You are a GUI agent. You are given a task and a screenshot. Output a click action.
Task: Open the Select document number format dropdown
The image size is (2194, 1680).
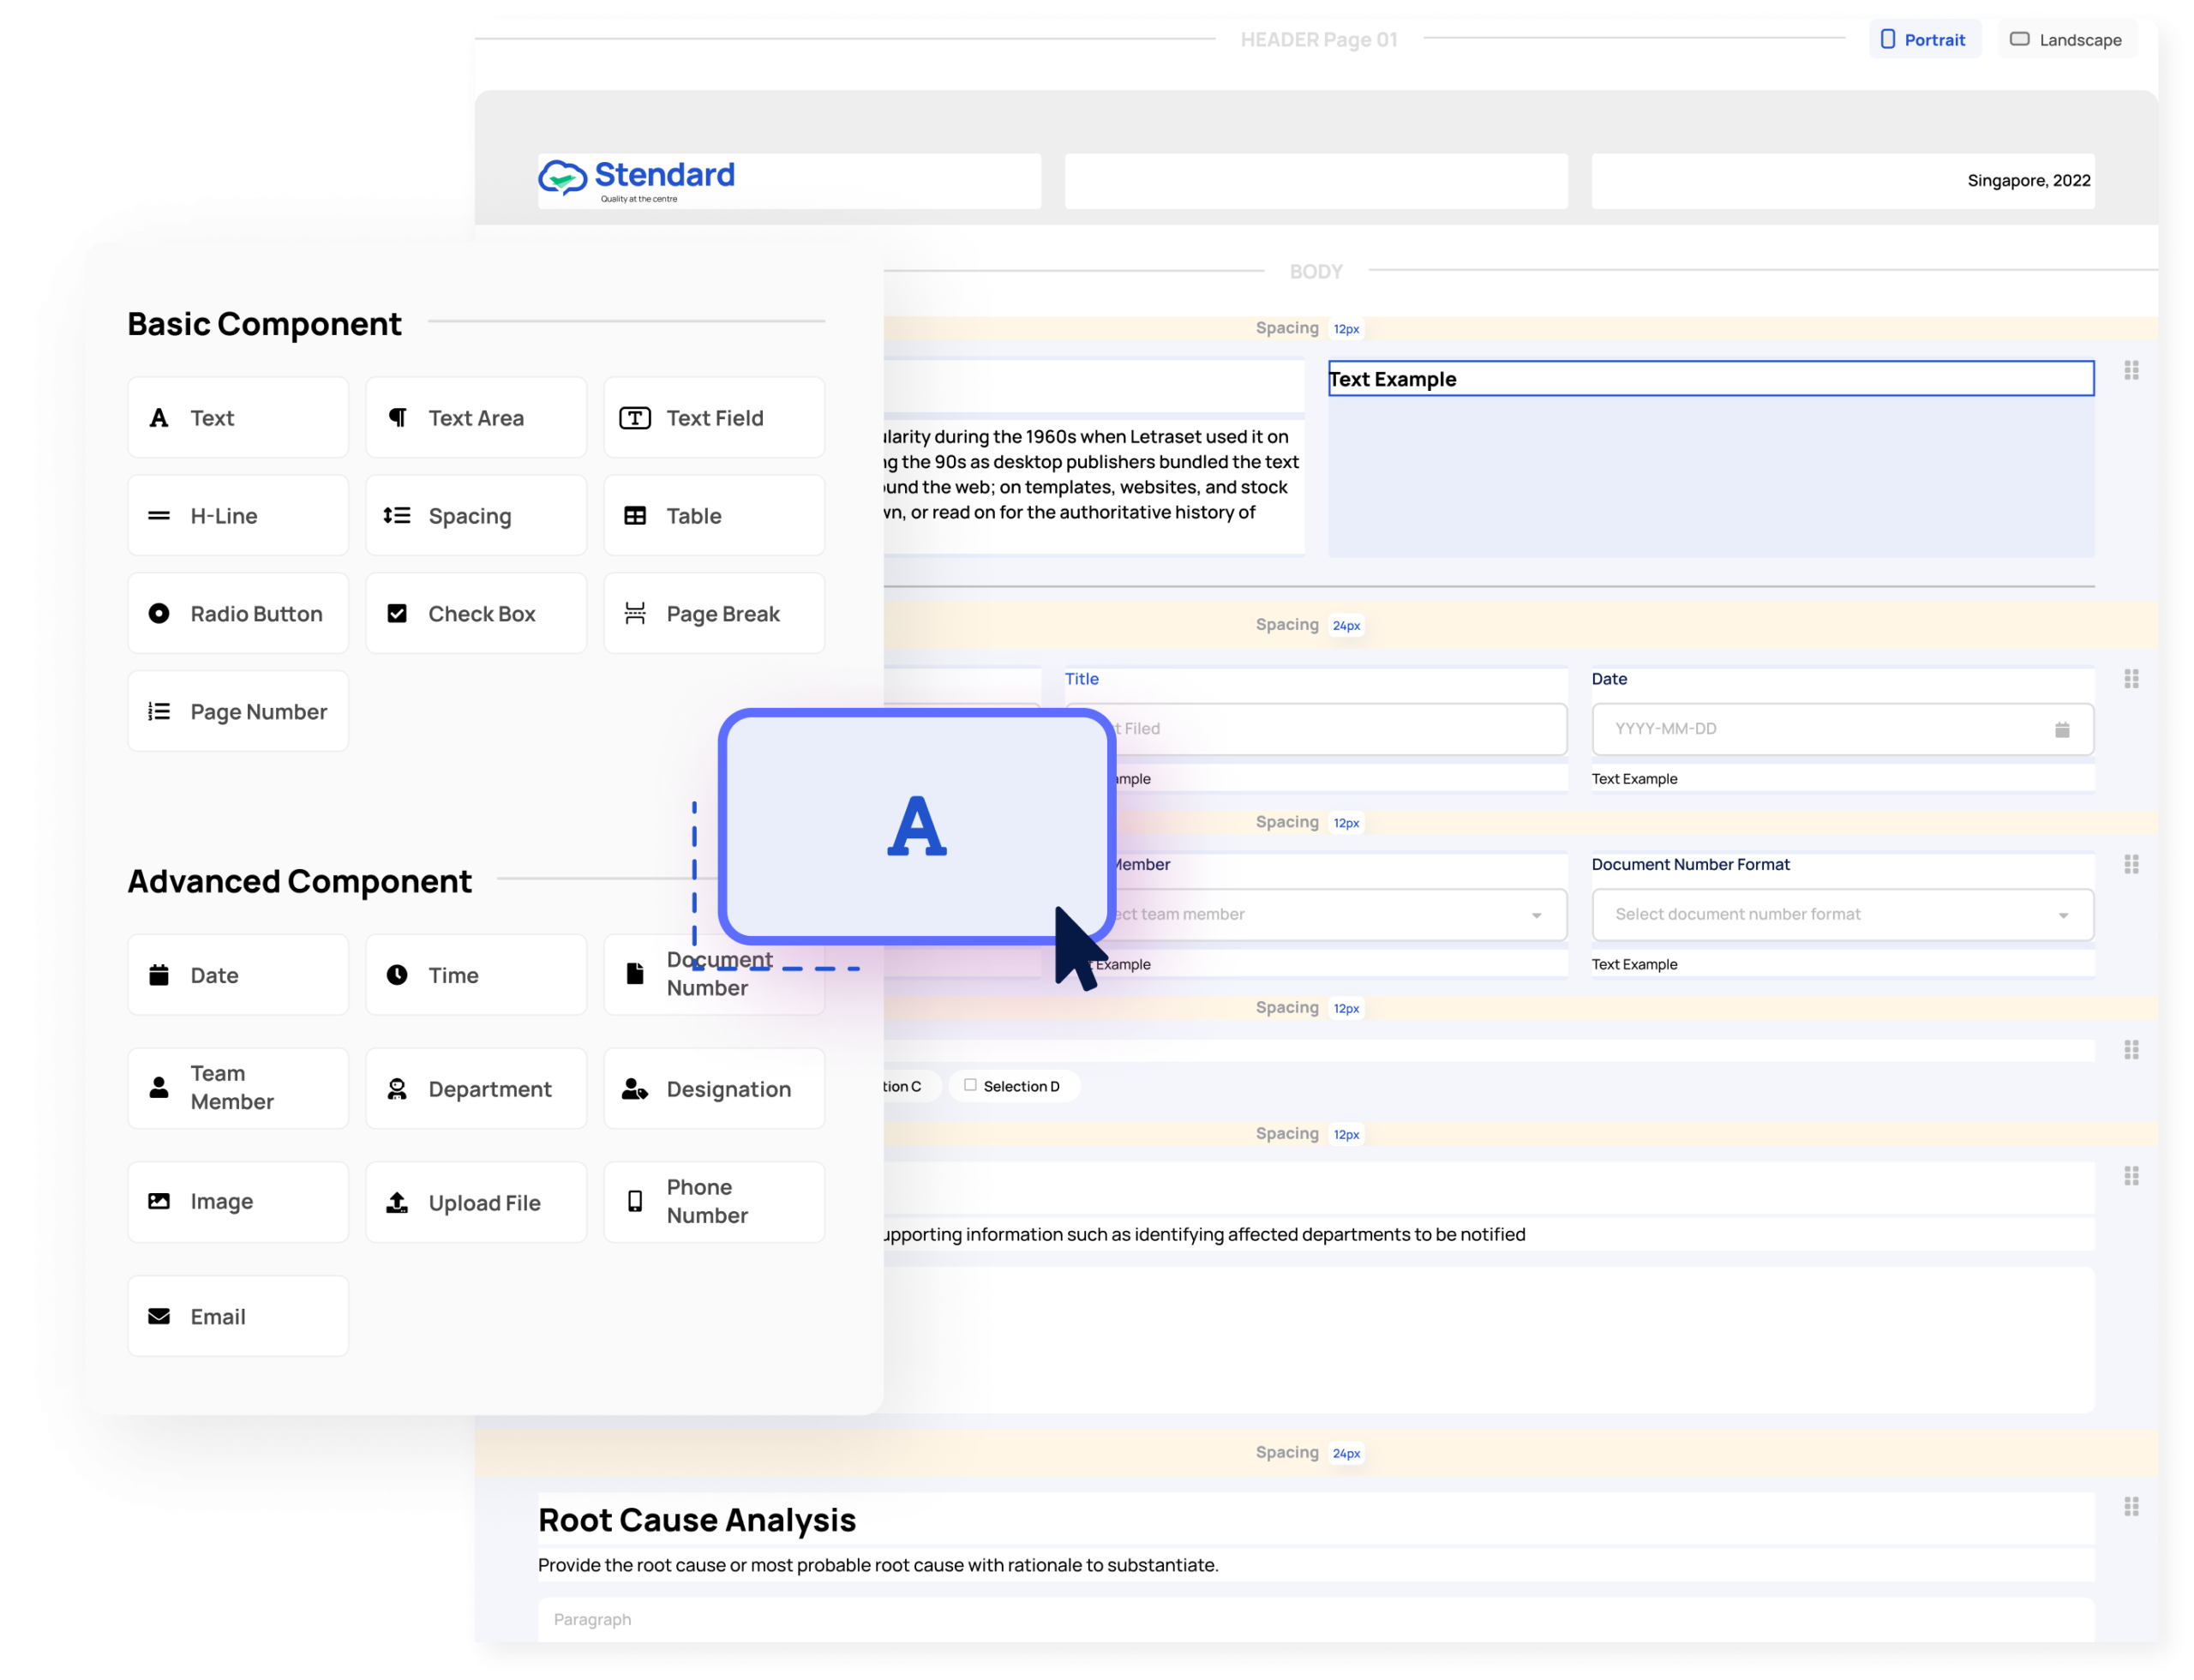(x=1843, y=915)
